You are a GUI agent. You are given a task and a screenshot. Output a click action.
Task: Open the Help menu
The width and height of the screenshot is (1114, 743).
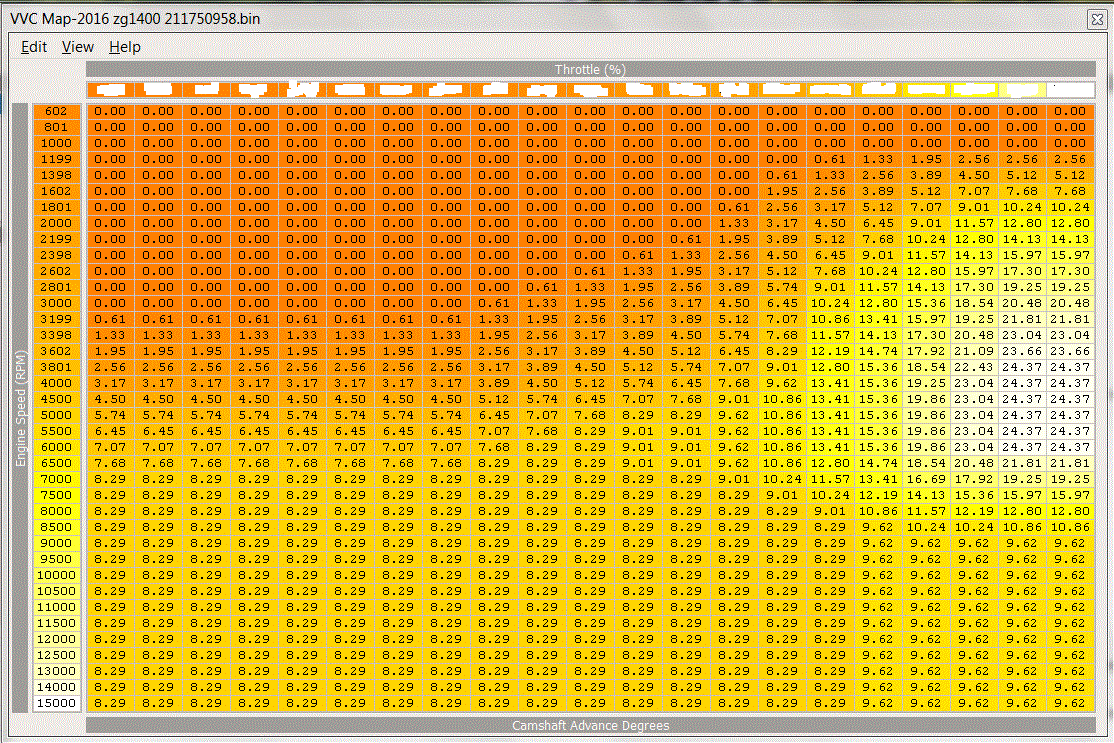pos(125,47)
